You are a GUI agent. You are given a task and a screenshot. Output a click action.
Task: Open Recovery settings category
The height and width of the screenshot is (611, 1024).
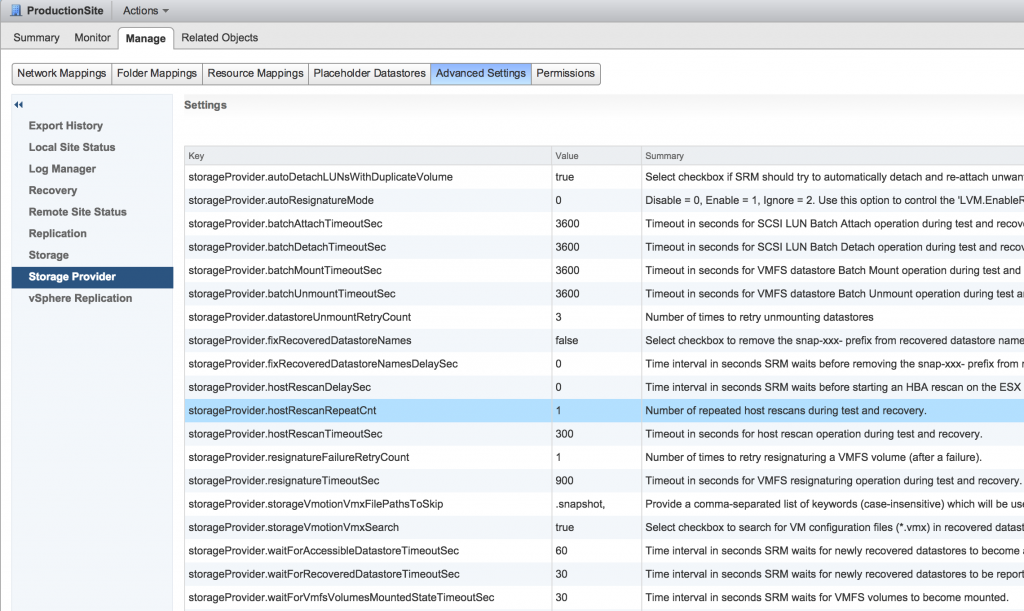pos(53,190)
